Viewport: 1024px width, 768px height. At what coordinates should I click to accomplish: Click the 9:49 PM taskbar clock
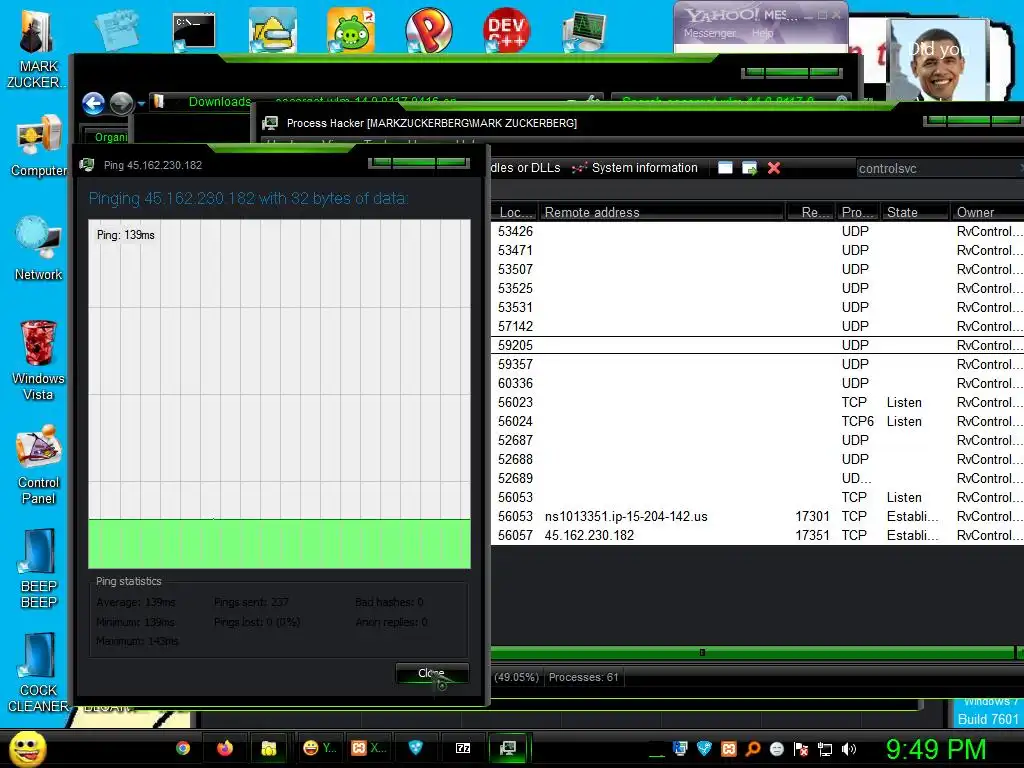(x=935, y=749)
